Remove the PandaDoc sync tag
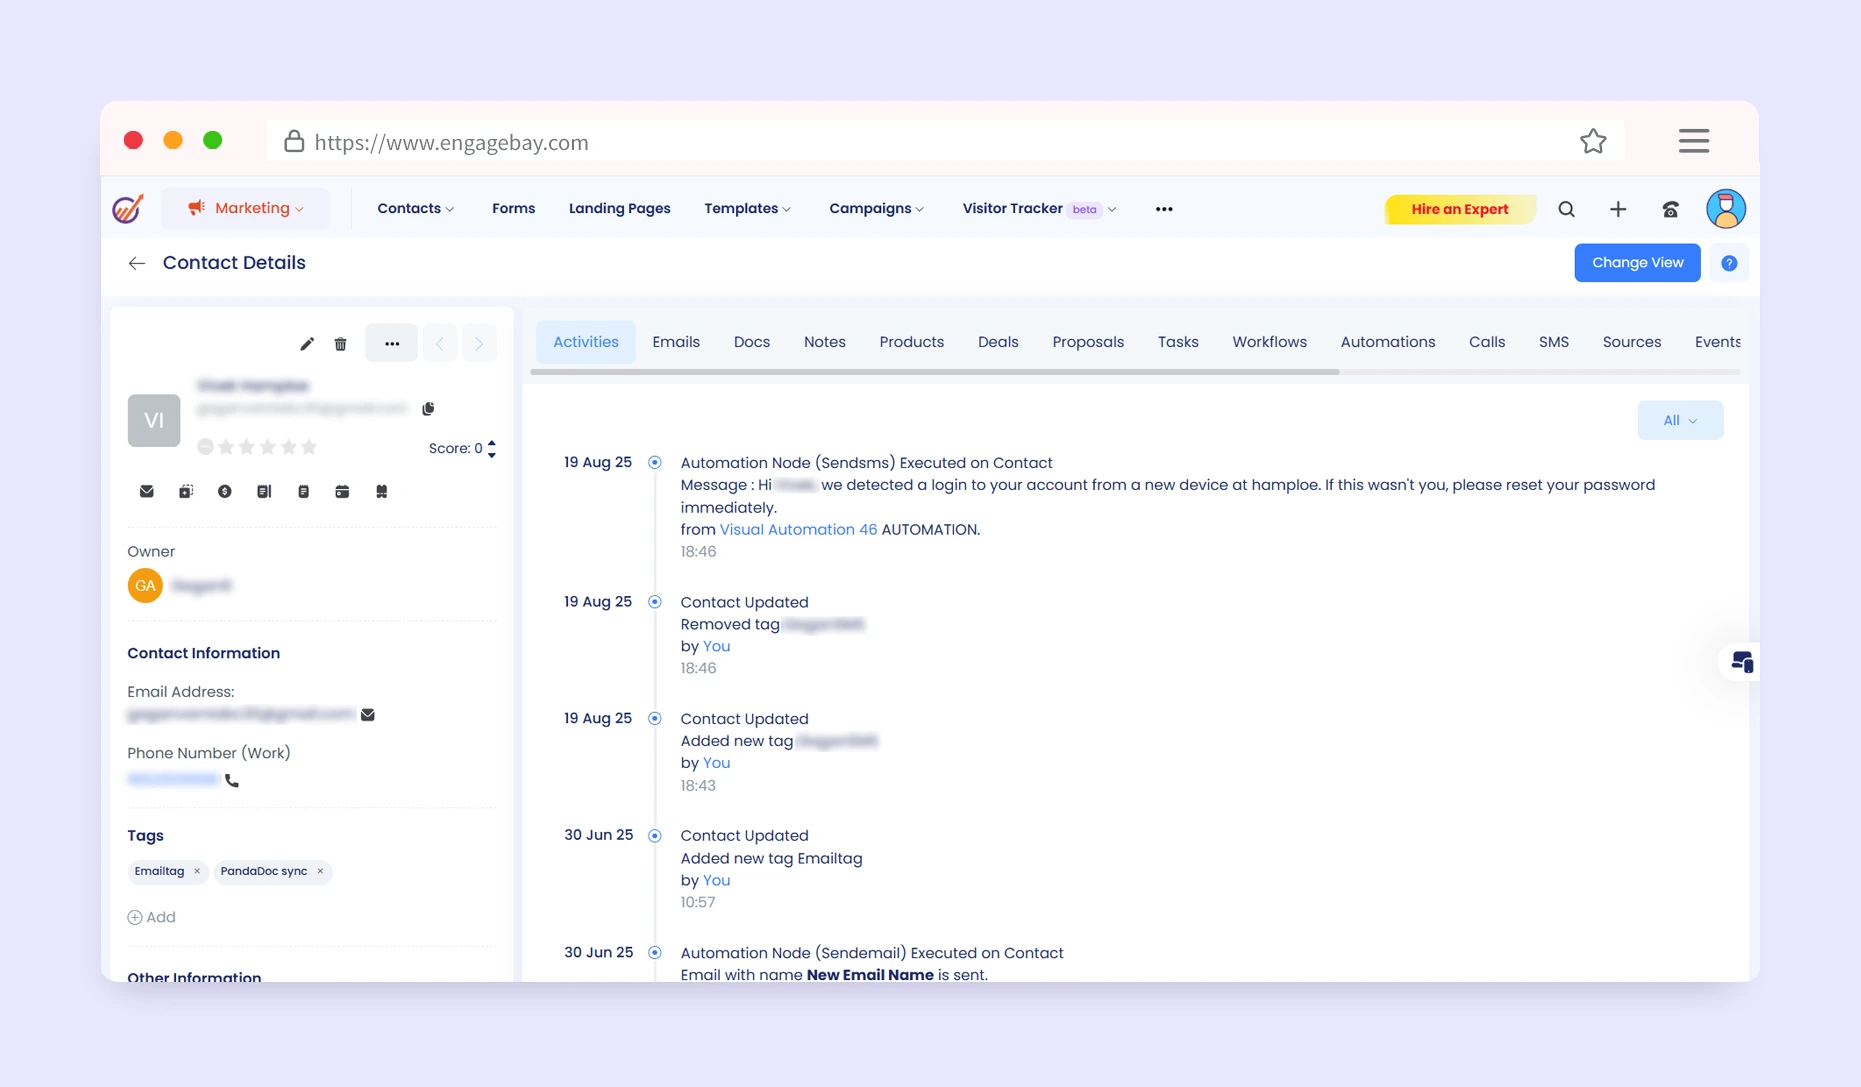The height and width of the screenshot is (1087, 1861). click(320, 871)
